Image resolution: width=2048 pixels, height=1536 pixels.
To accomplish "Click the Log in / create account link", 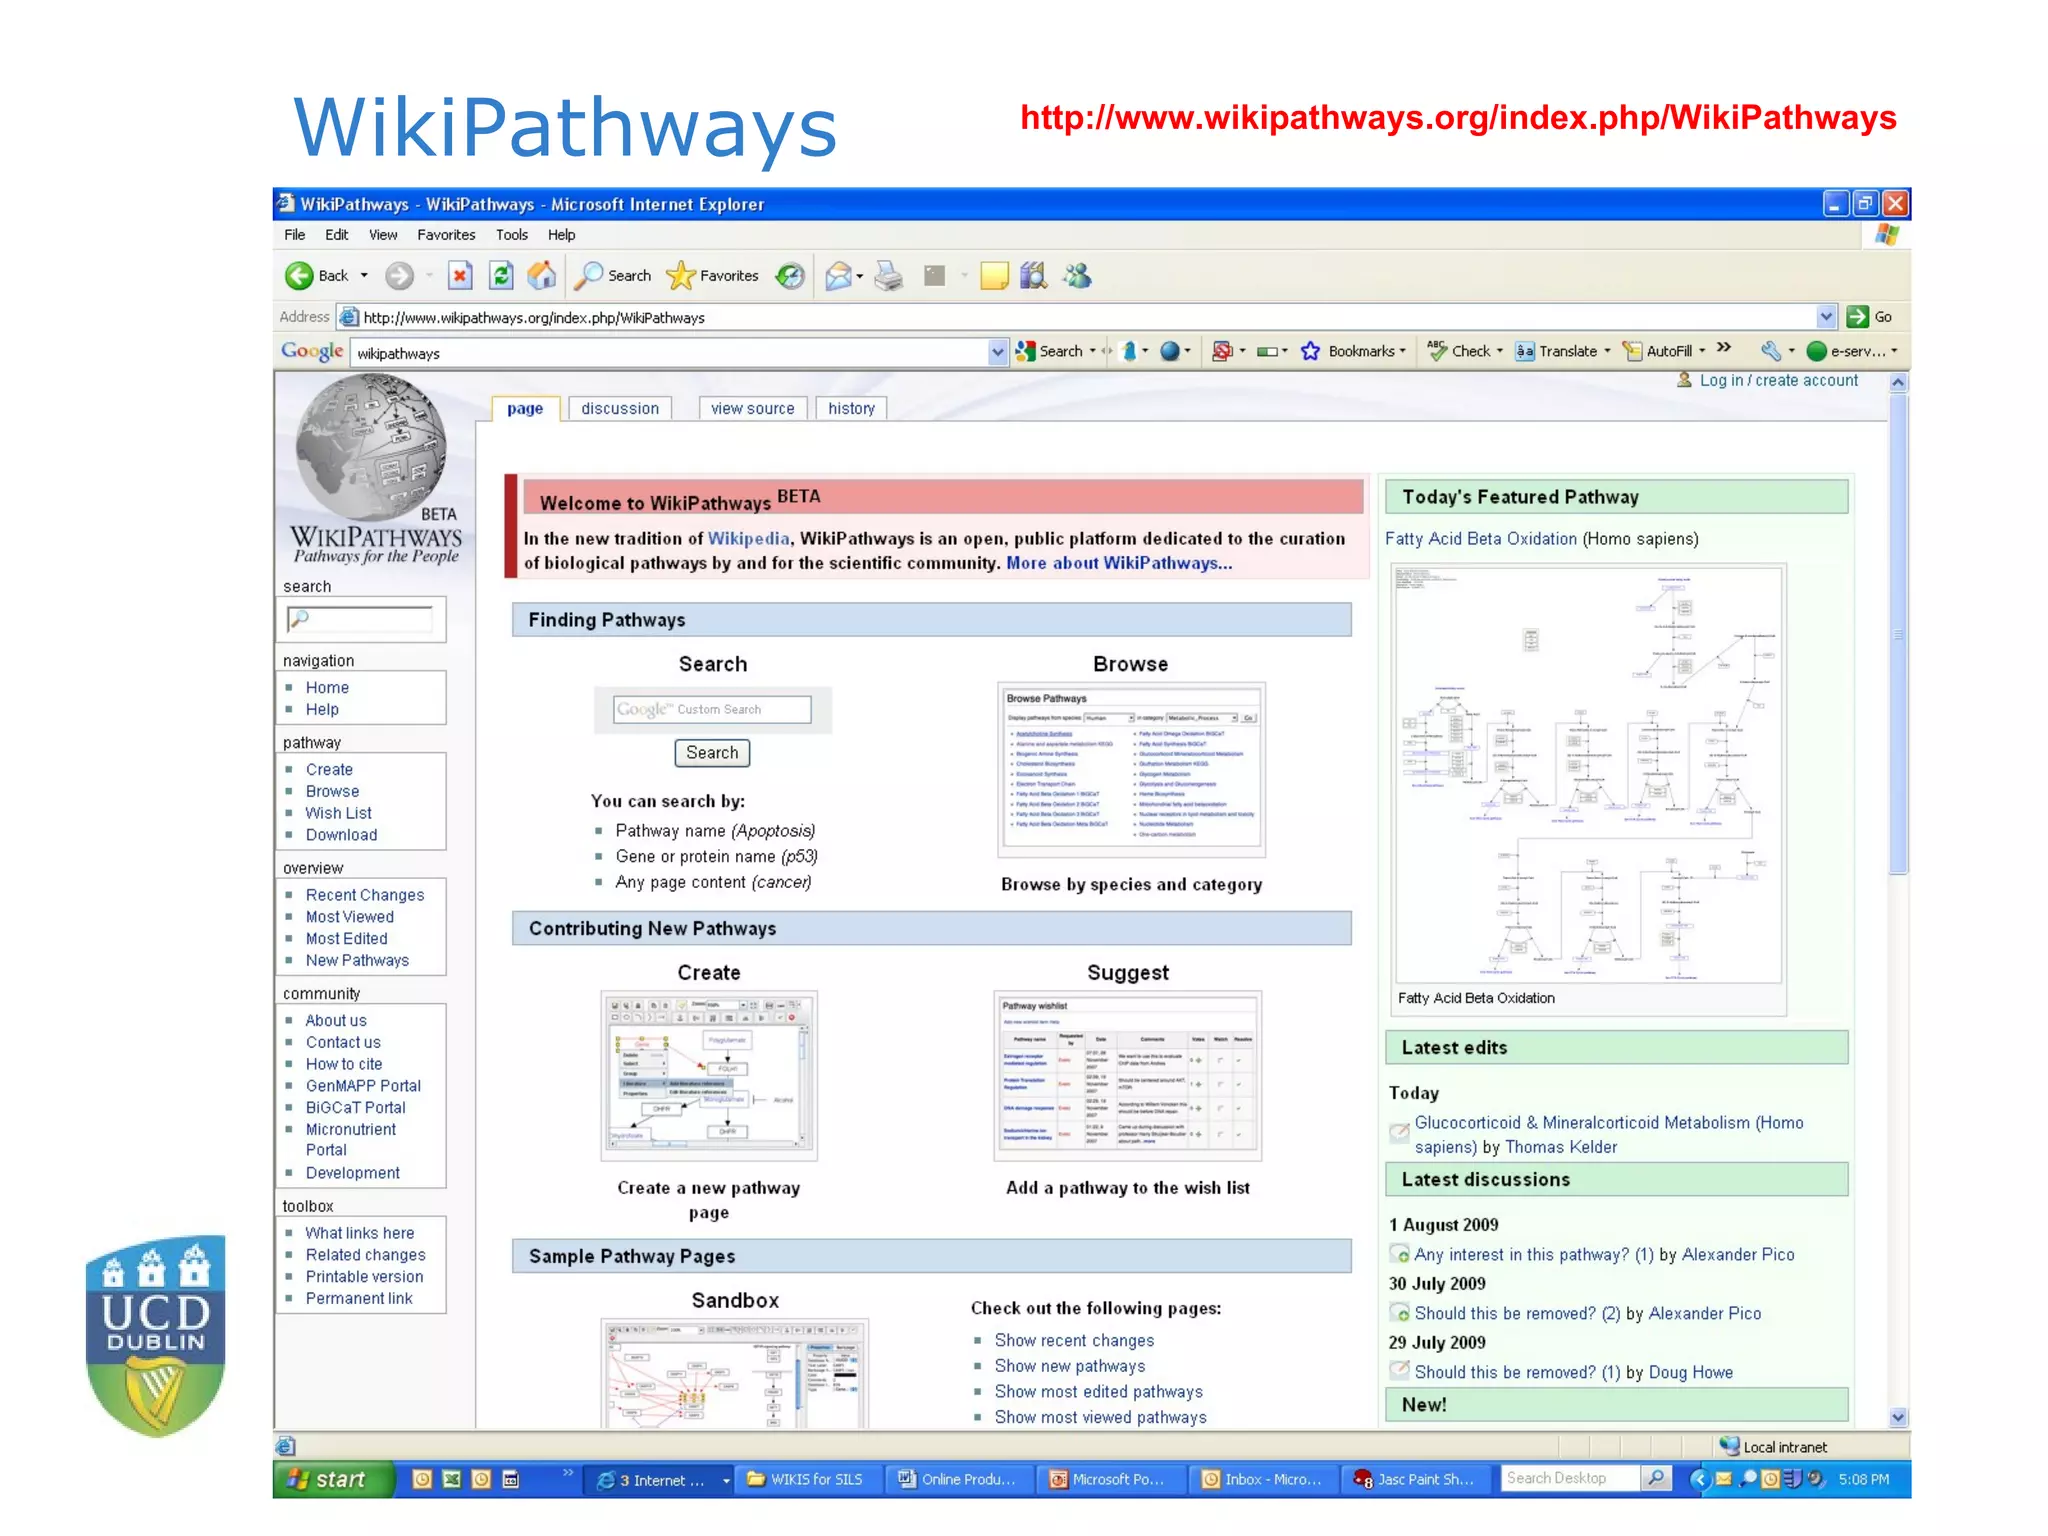I will [x=1779, y=380].
